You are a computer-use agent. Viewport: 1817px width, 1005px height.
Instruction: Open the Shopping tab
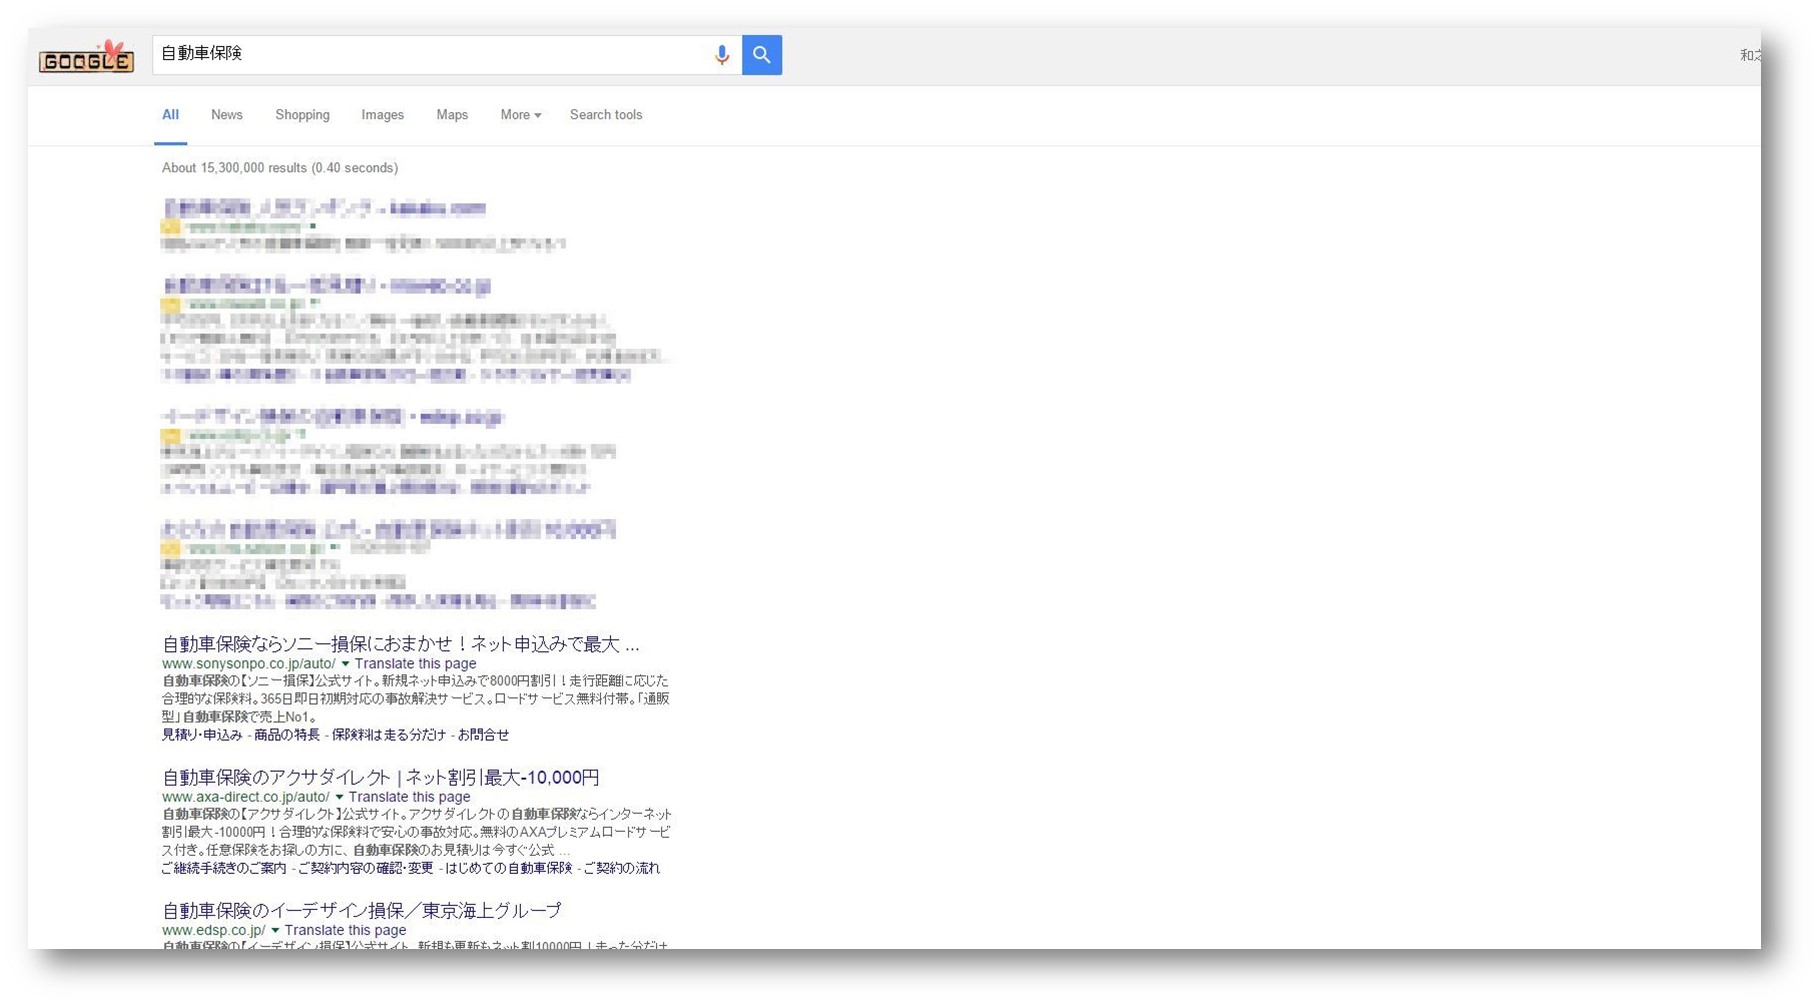(x=303, y=115)
